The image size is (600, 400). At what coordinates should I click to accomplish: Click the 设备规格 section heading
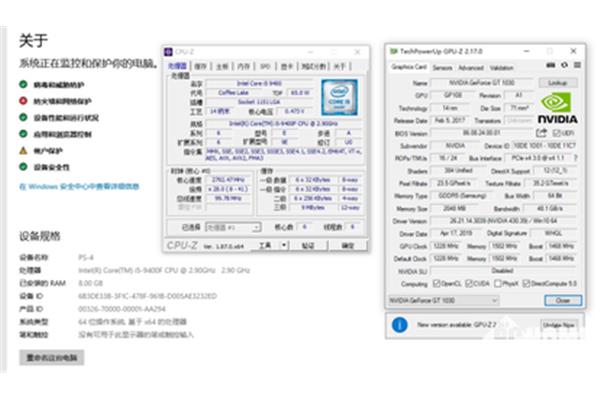(40, 236)
